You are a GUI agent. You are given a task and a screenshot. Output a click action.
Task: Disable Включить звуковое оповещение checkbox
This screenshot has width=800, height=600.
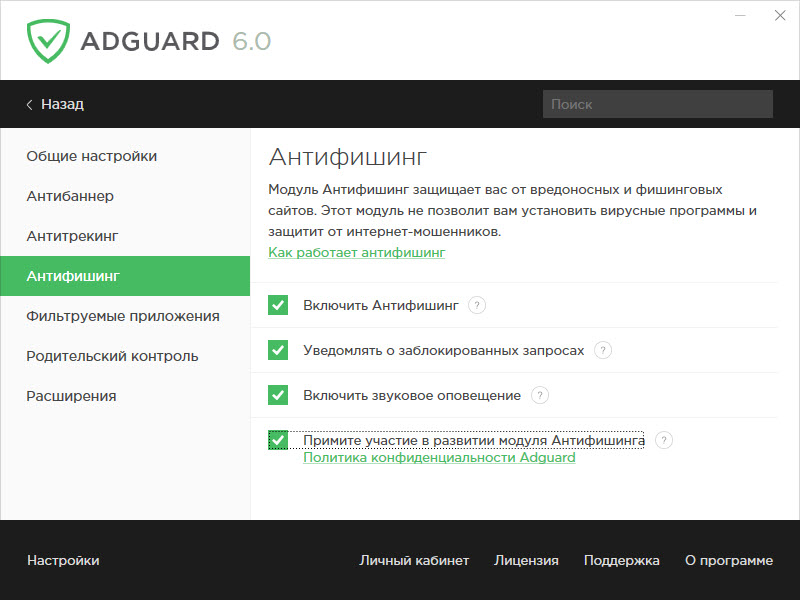[x=278, y=395]
